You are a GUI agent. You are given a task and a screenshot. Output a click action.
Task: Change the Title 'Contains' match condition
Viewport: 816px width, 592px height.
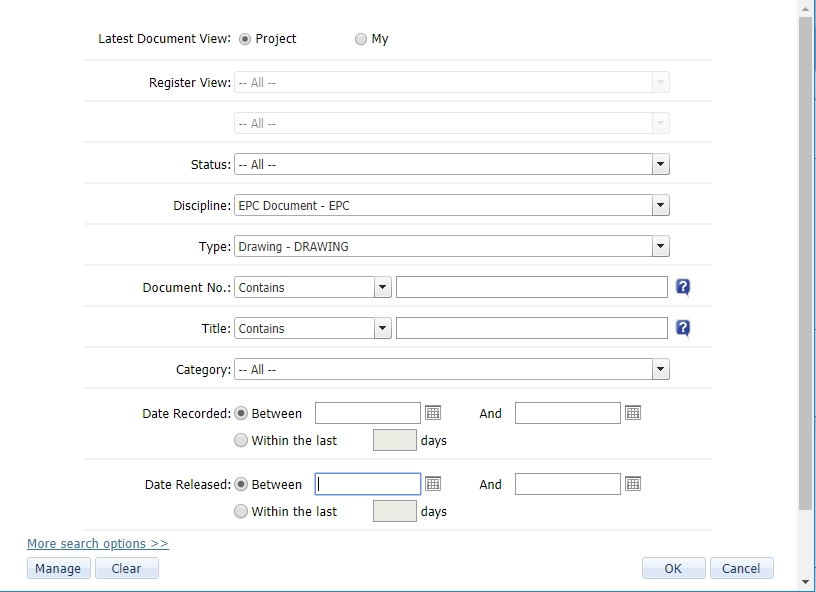pos(383,328)
